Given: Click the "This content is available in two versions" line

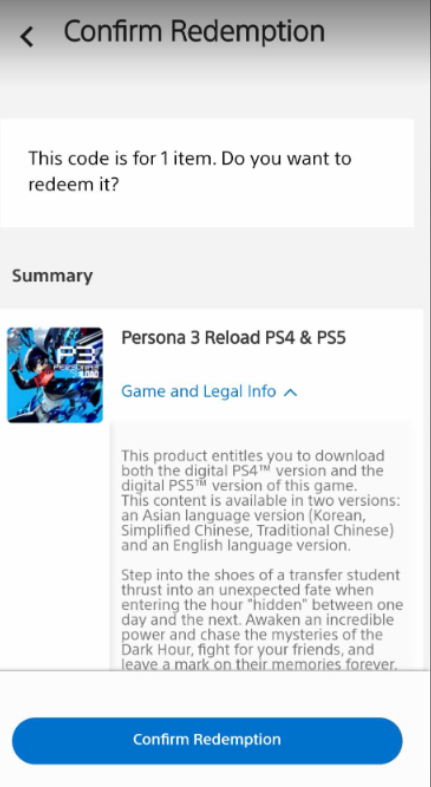Looking at the screenshot, I should (x=260, y=500).
